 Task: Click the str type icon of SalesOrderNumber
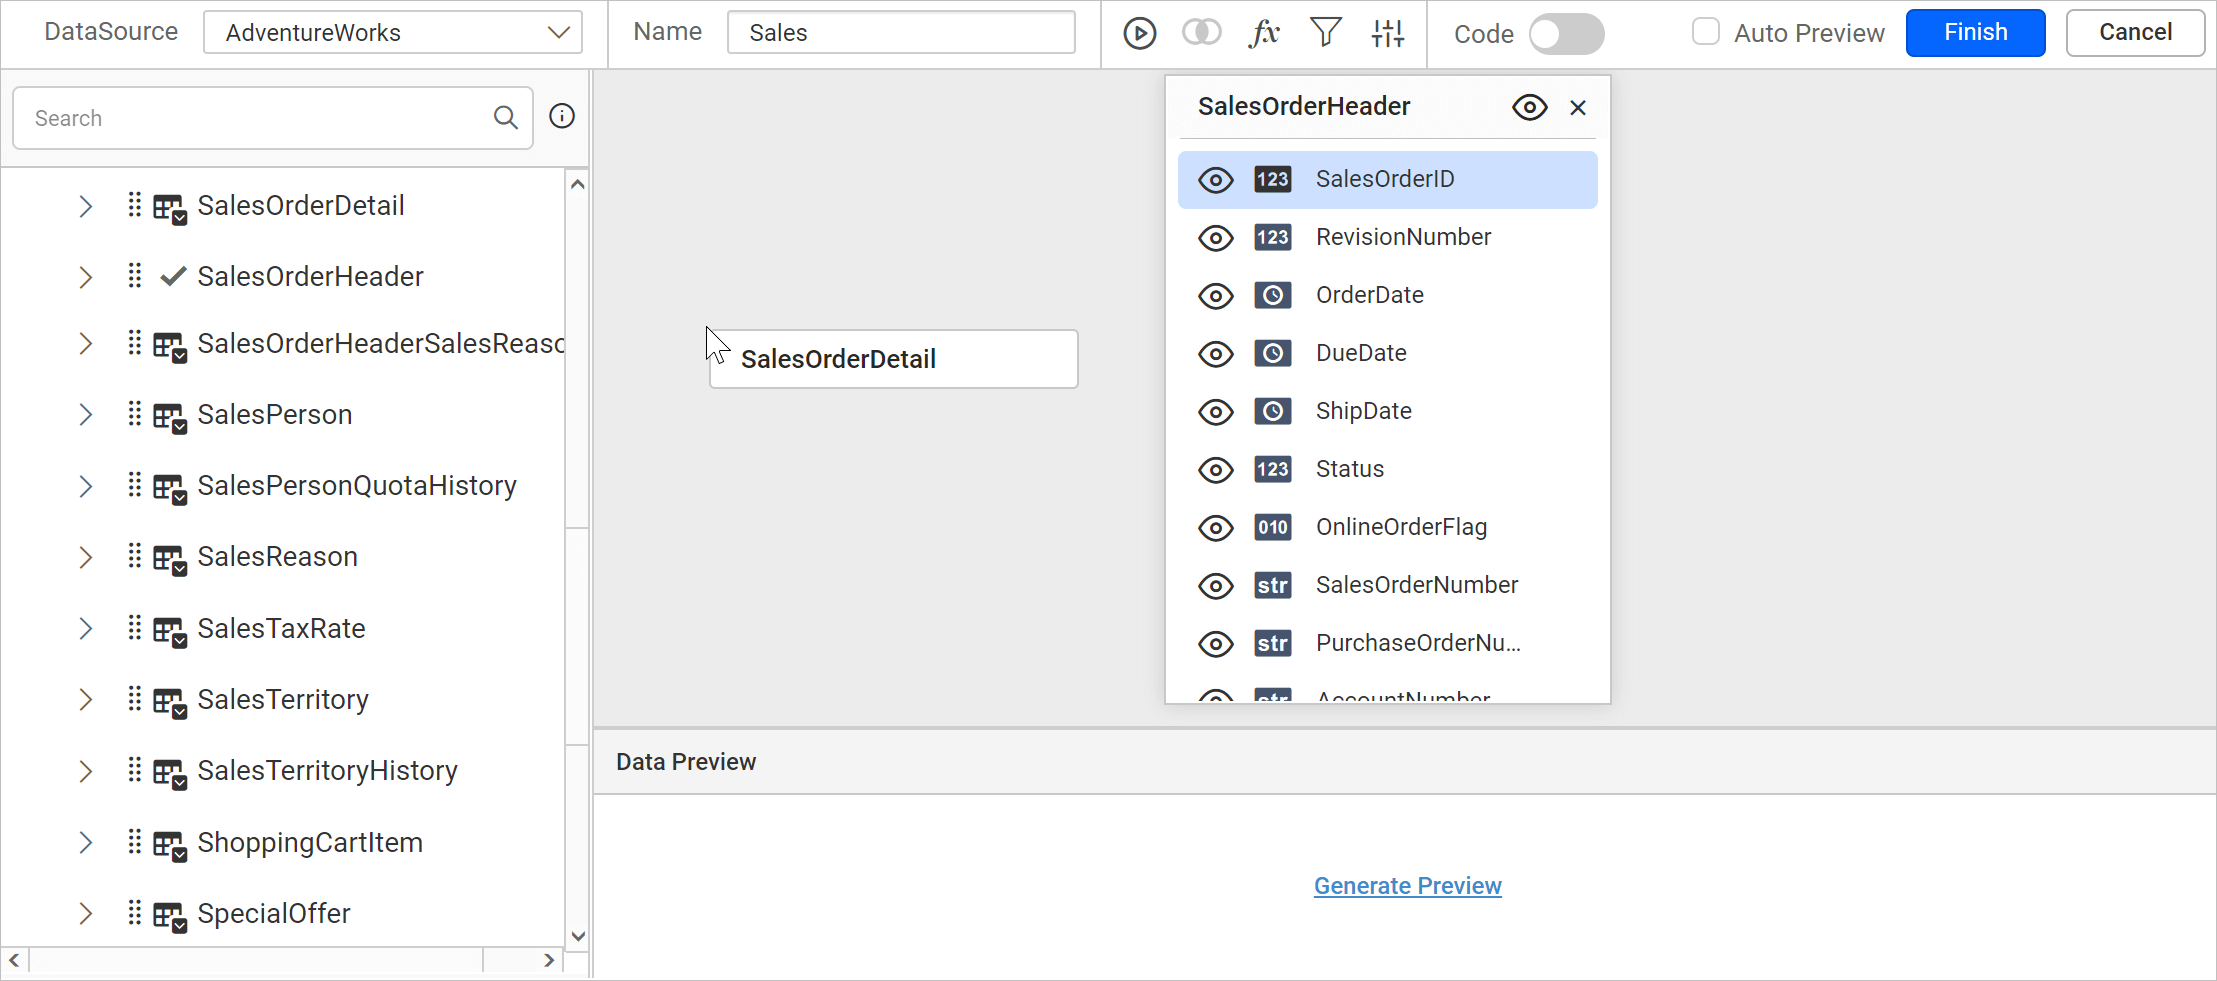(1273, 585)
